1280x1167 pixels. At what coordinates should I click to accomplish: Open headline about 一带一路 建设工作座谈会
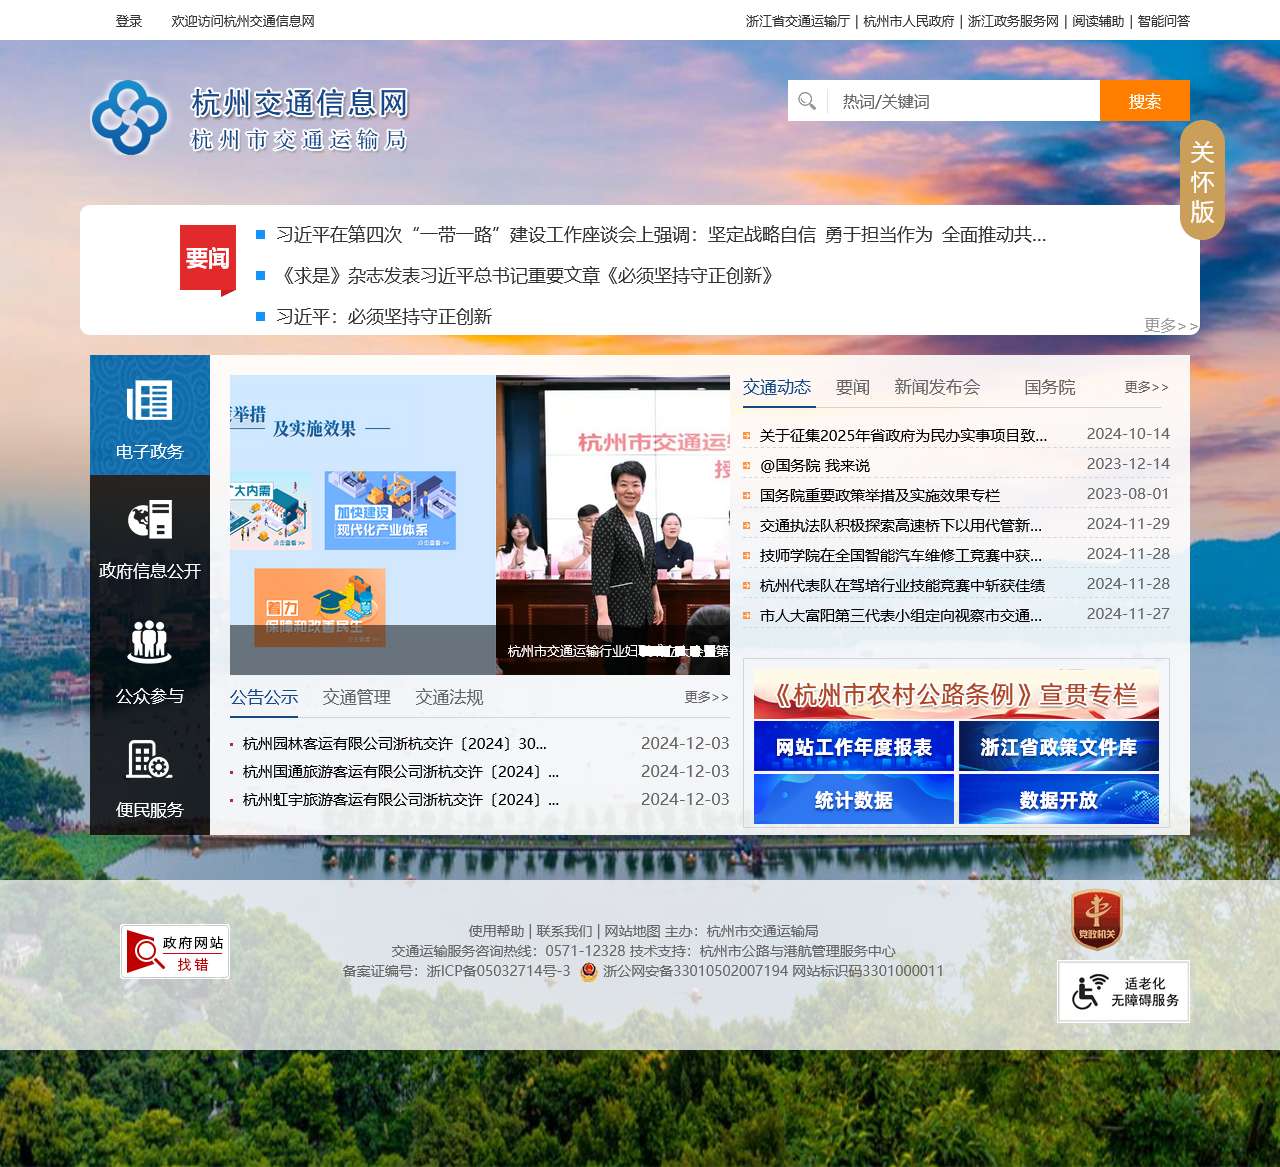[661, 235]
